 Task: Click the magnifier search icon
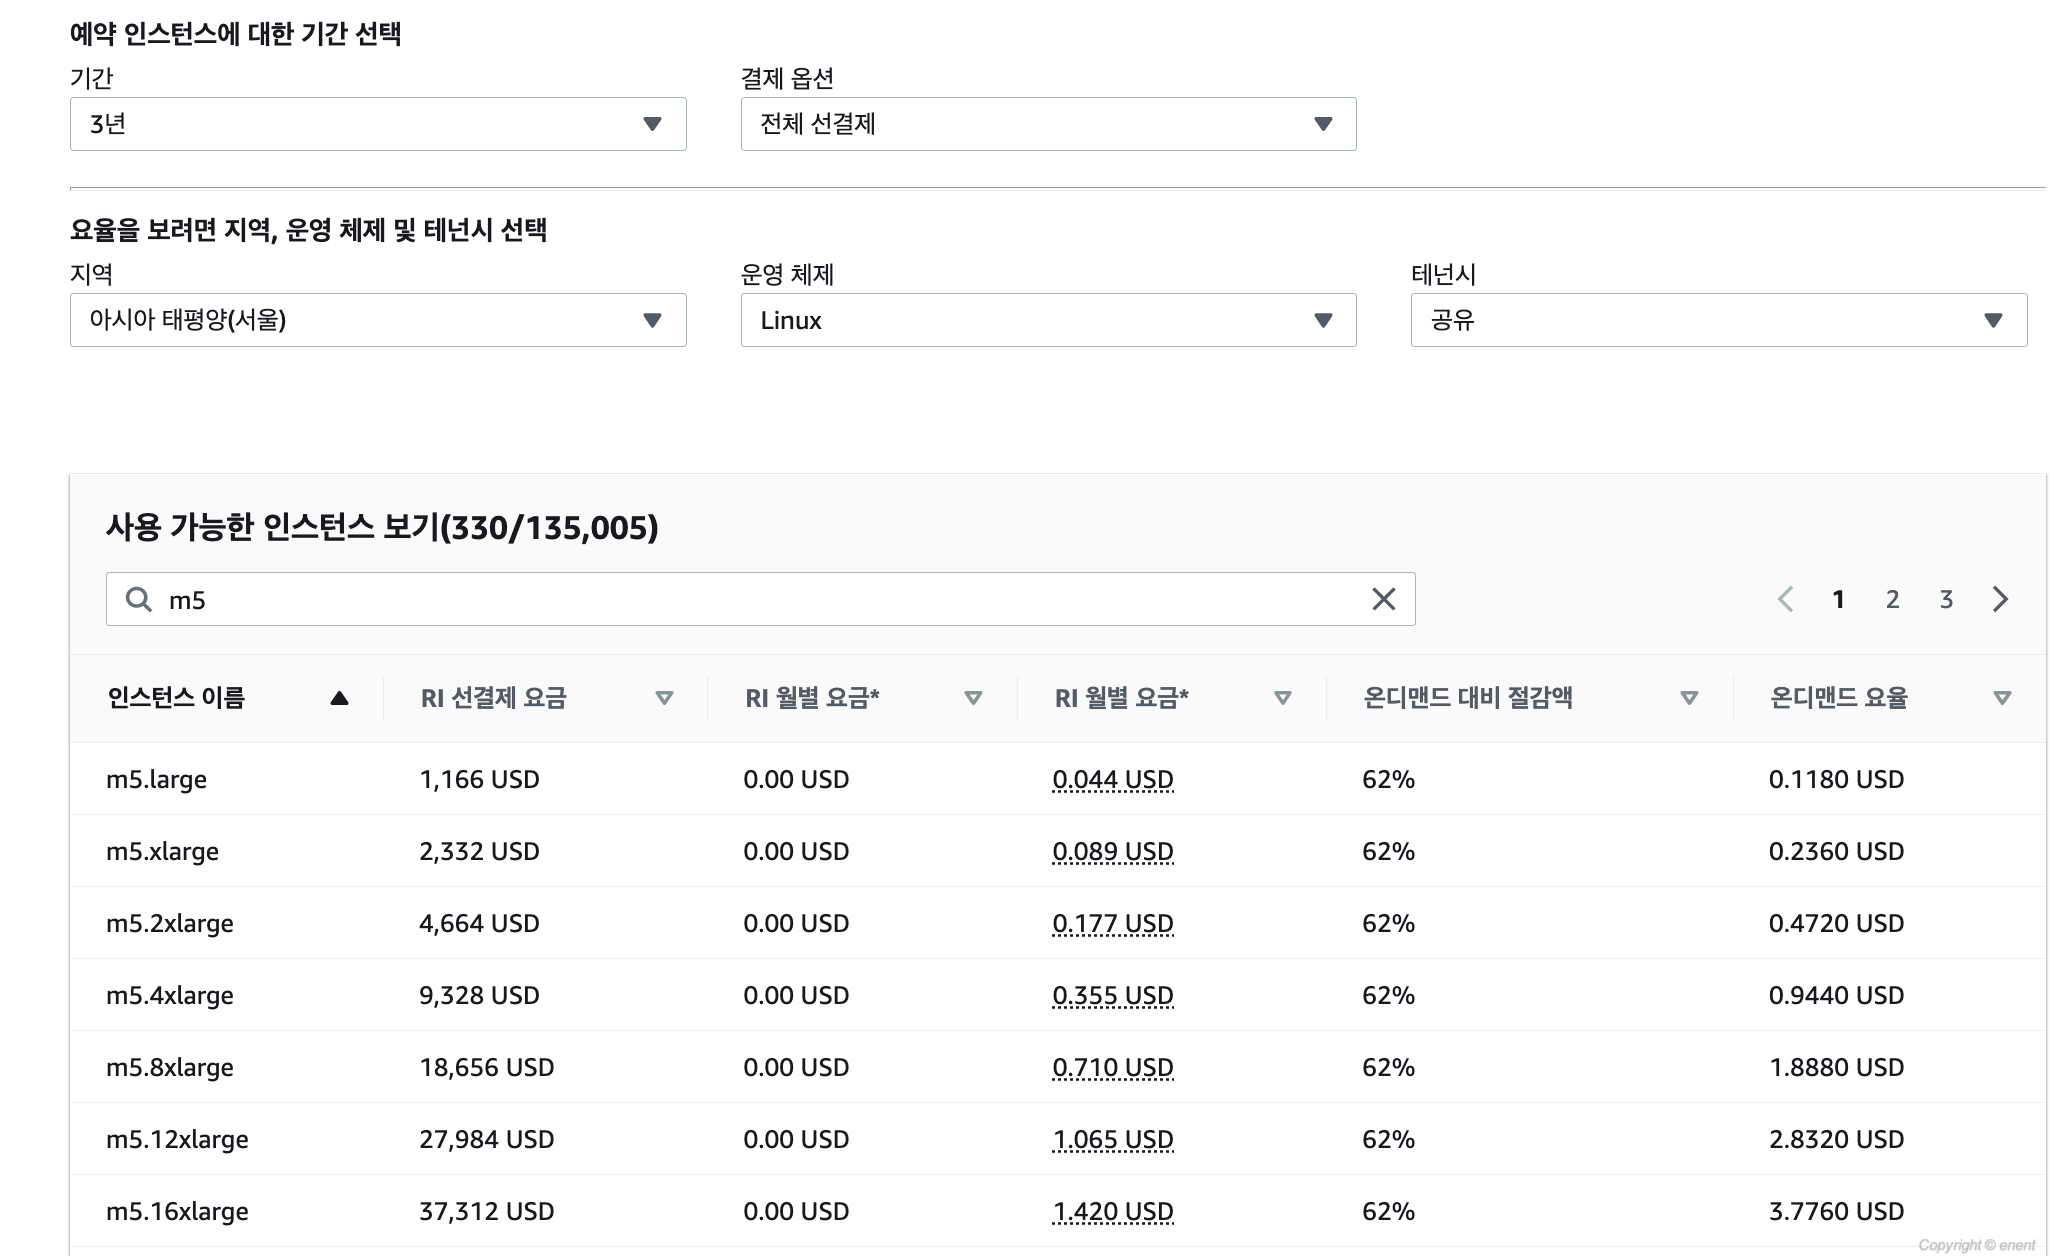[138, 599]
